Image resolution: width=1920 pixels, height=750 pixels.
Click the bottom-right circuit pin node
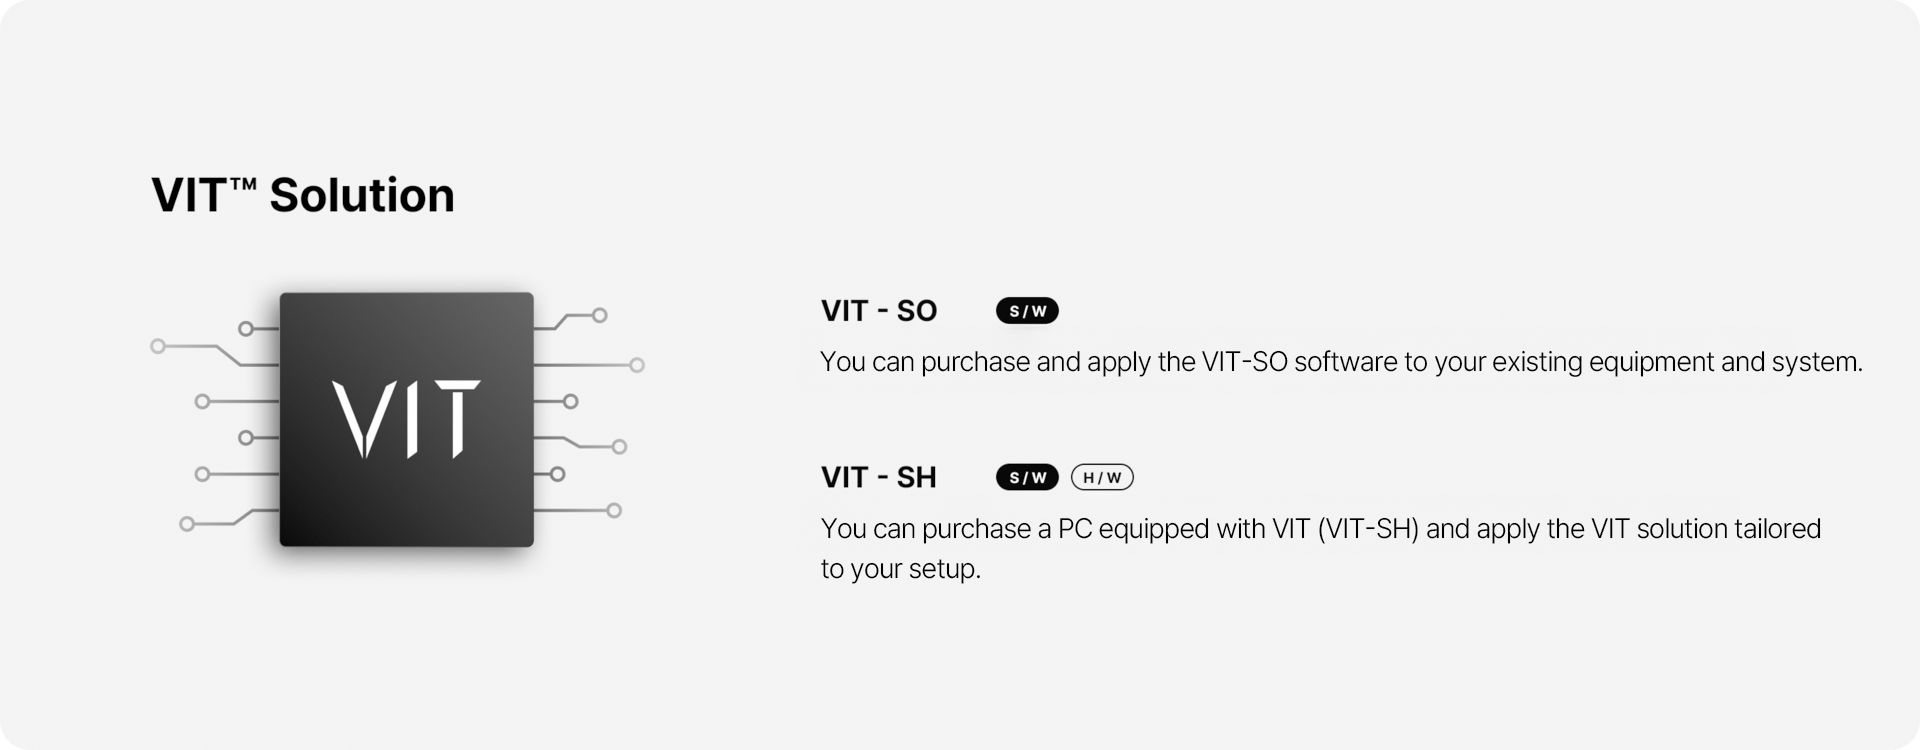pos(614,511)
